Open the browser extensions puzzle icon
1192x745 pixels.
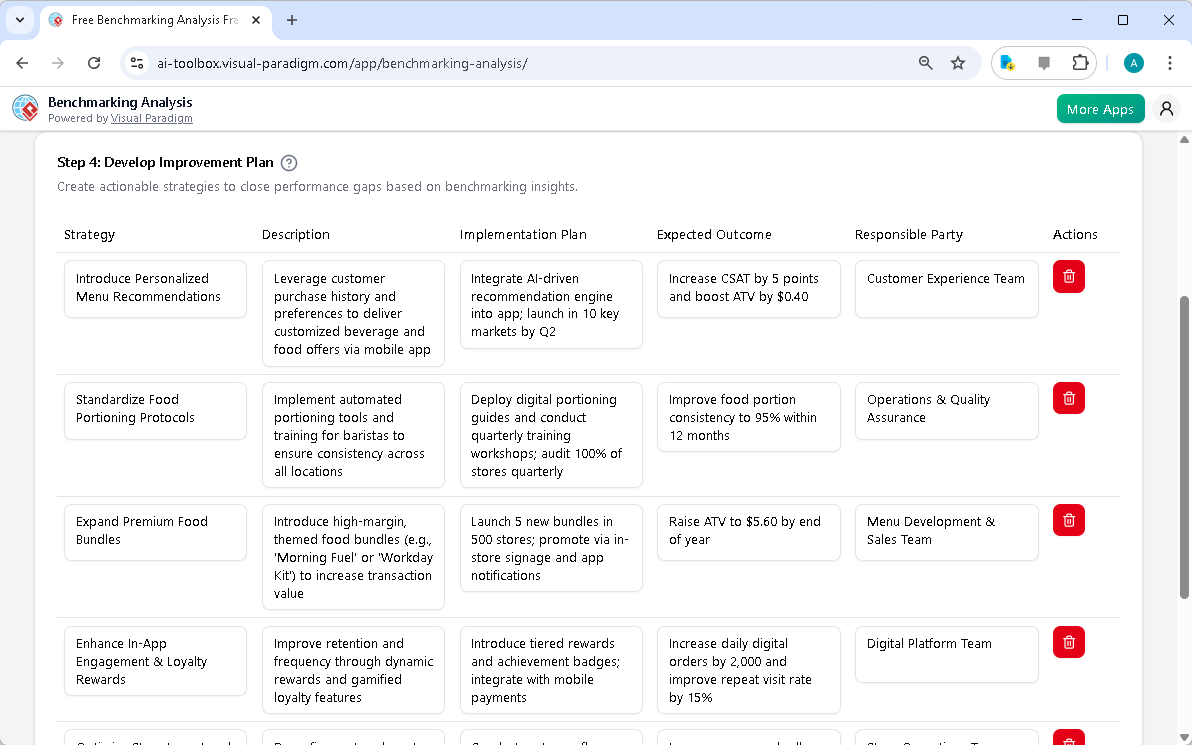click(1080, 62)
